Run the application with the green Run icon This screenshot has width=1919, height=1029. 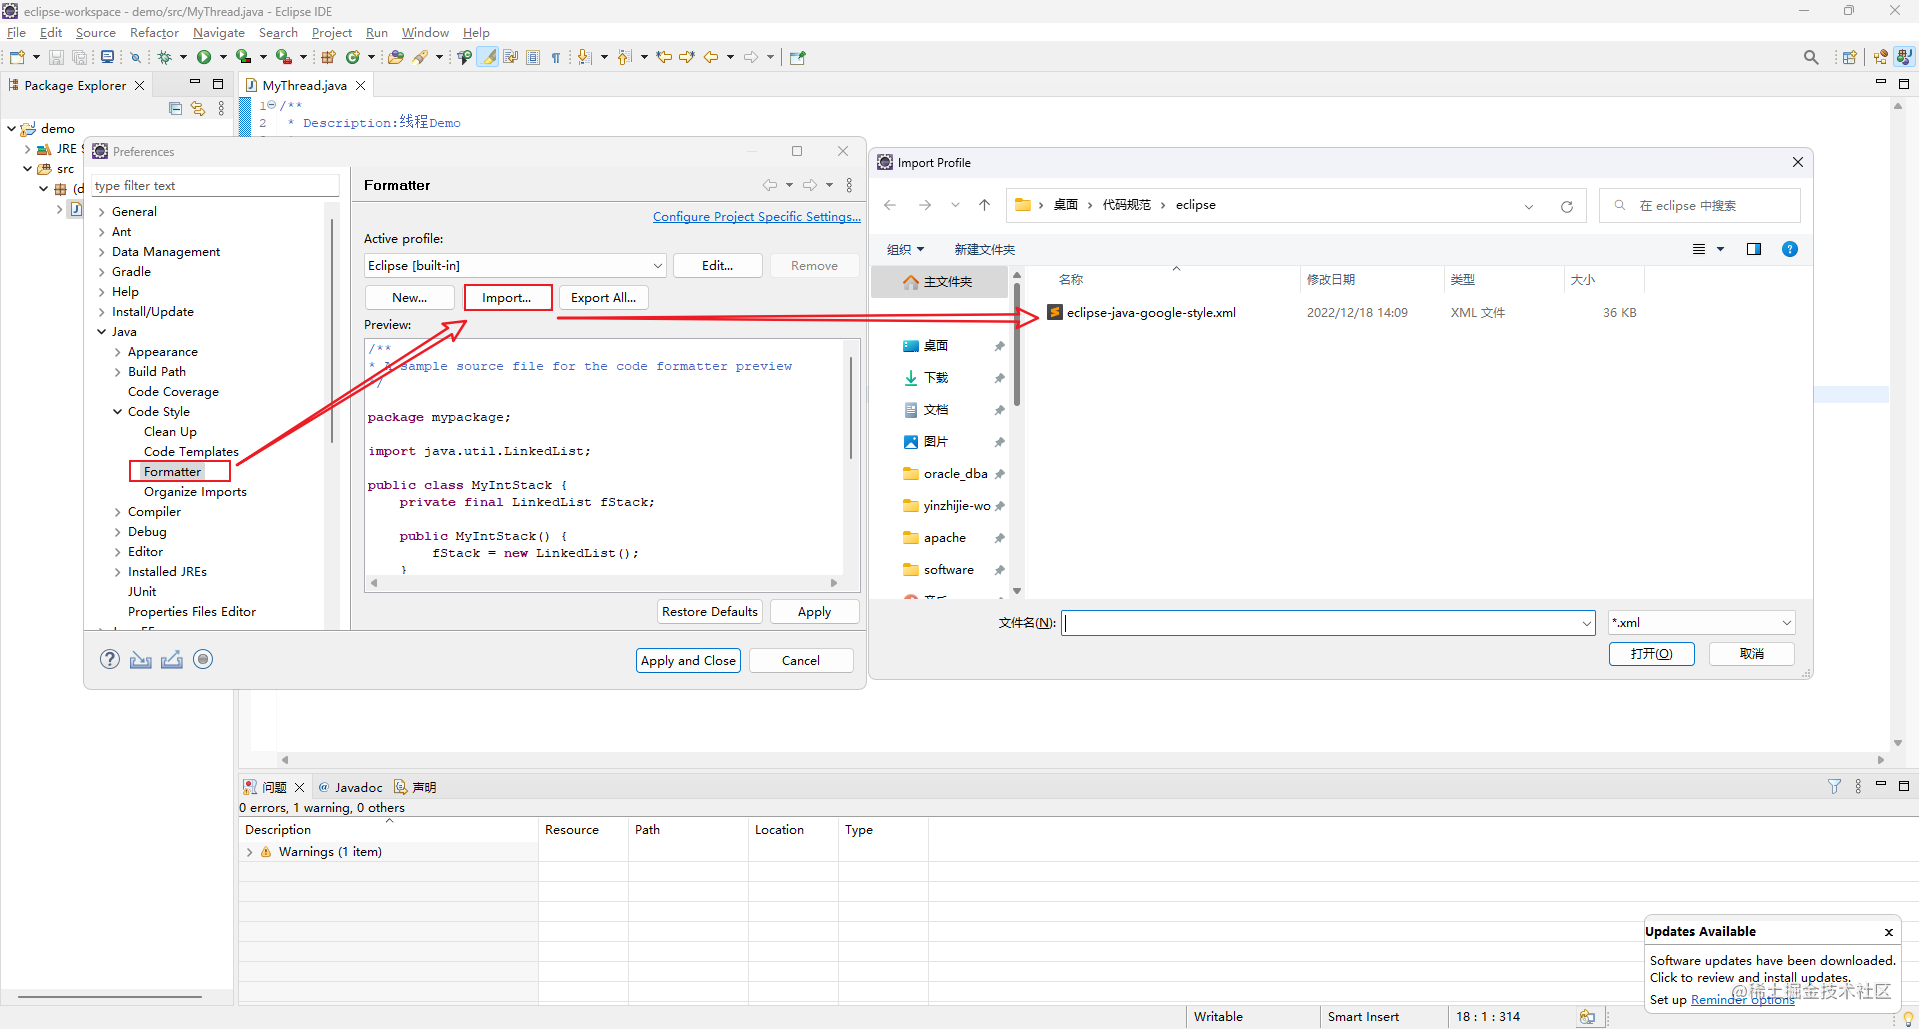coord(203,57)
